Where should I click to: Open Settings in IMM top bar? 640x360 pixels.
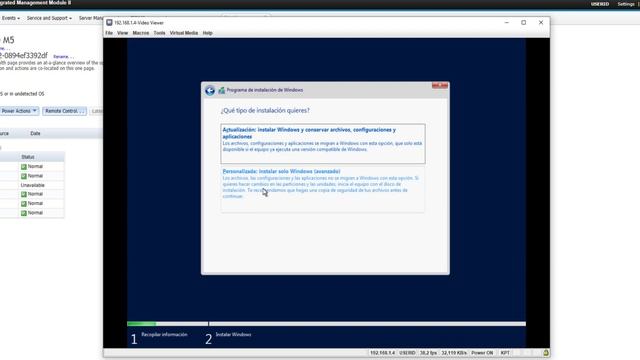click(x=626, y=4)
